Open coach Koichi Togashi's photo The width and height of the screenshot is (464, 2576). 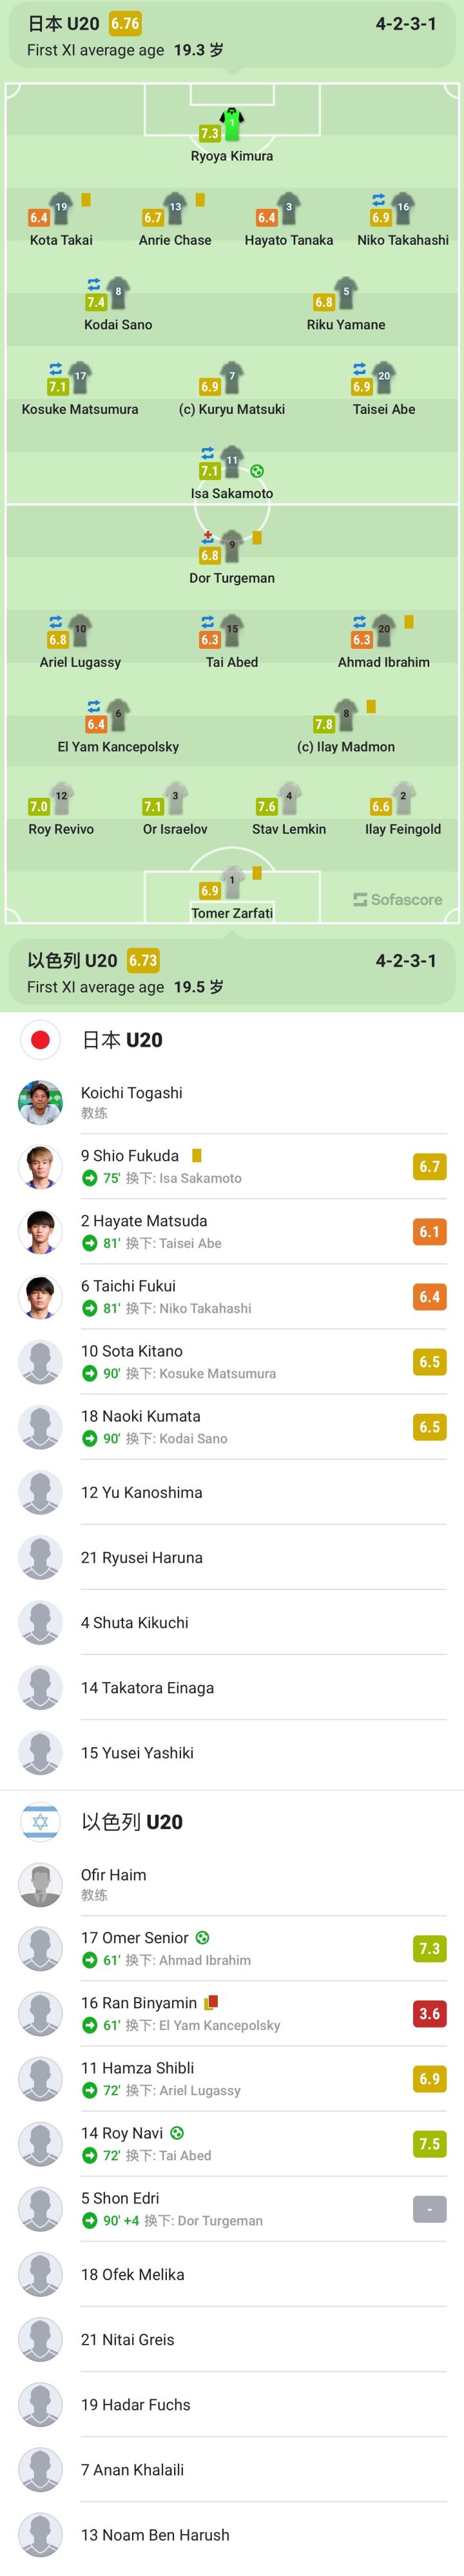click(40, 1102)
